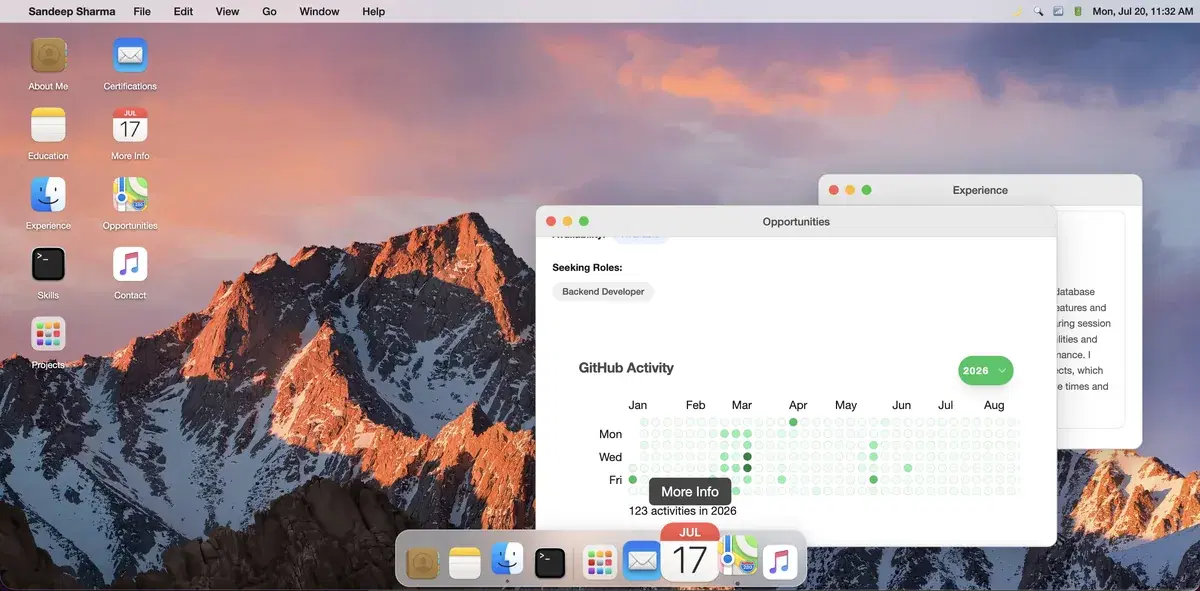Click the contacts book icon in the dock
1200x591 pixels.
coord(423,562)
